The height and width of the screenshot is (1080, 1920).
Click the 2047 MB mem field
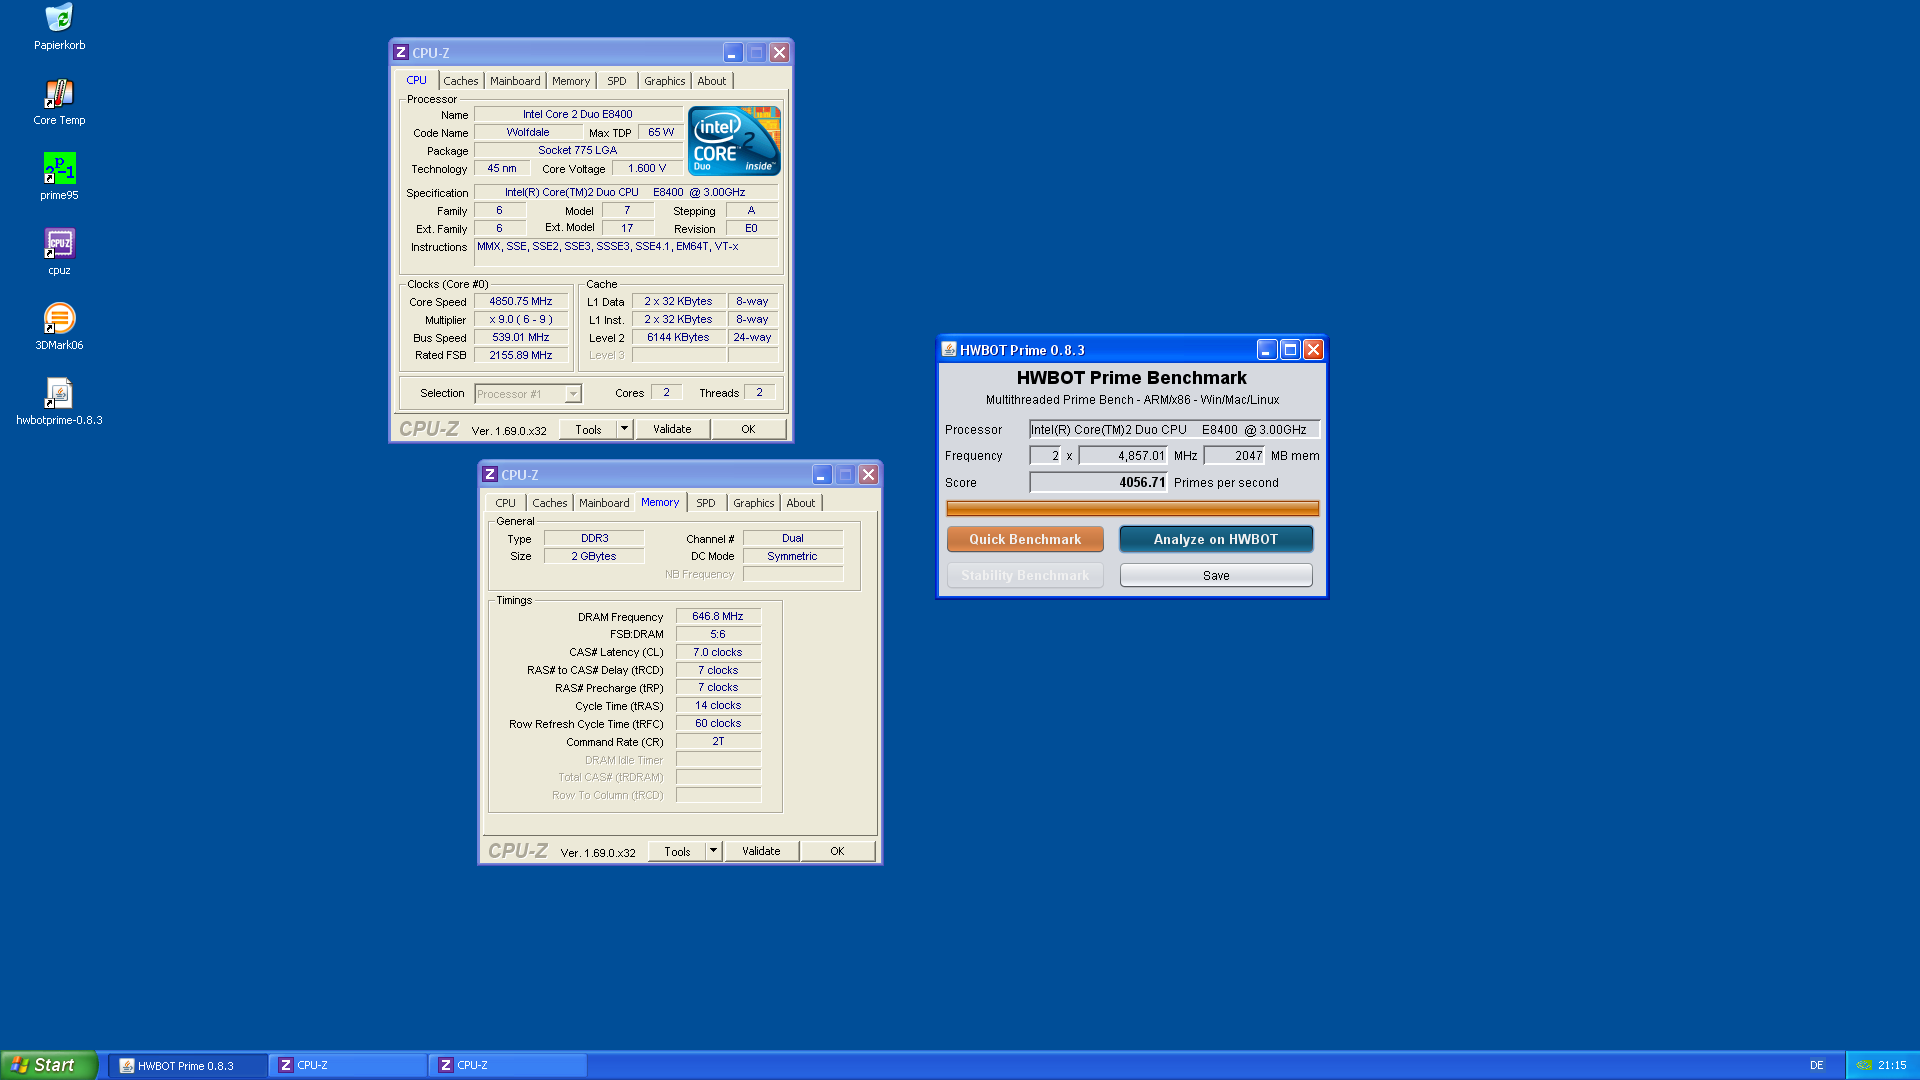(1234, 455)
